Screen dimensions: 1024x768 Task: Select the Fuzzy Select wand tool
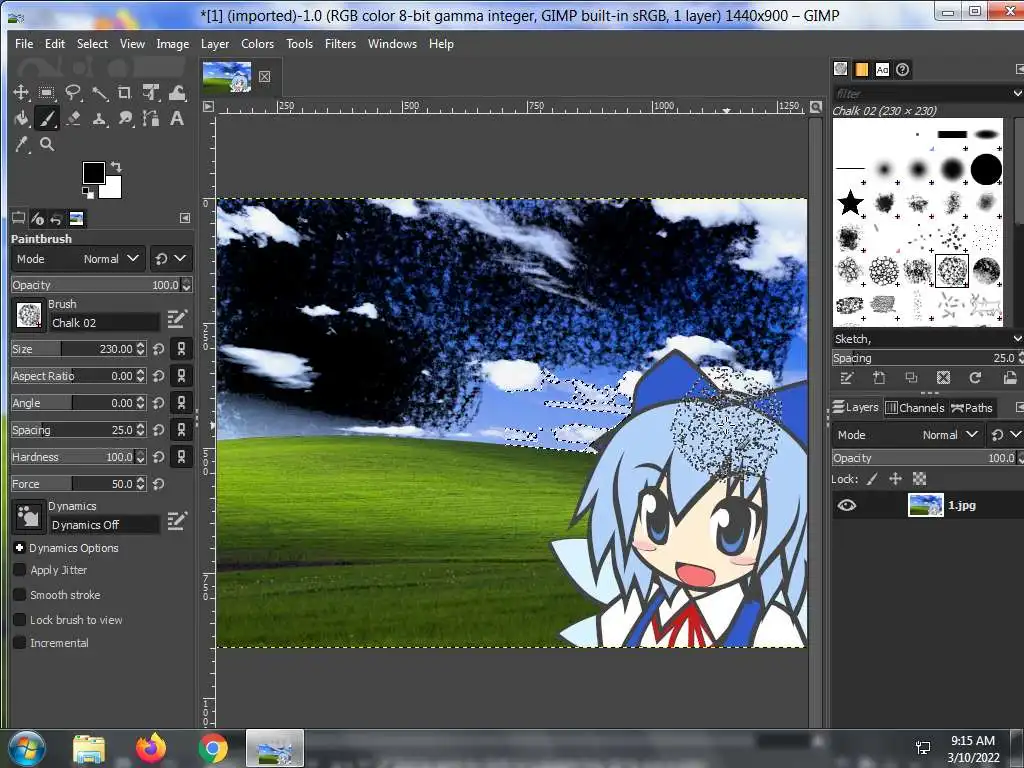99,92
